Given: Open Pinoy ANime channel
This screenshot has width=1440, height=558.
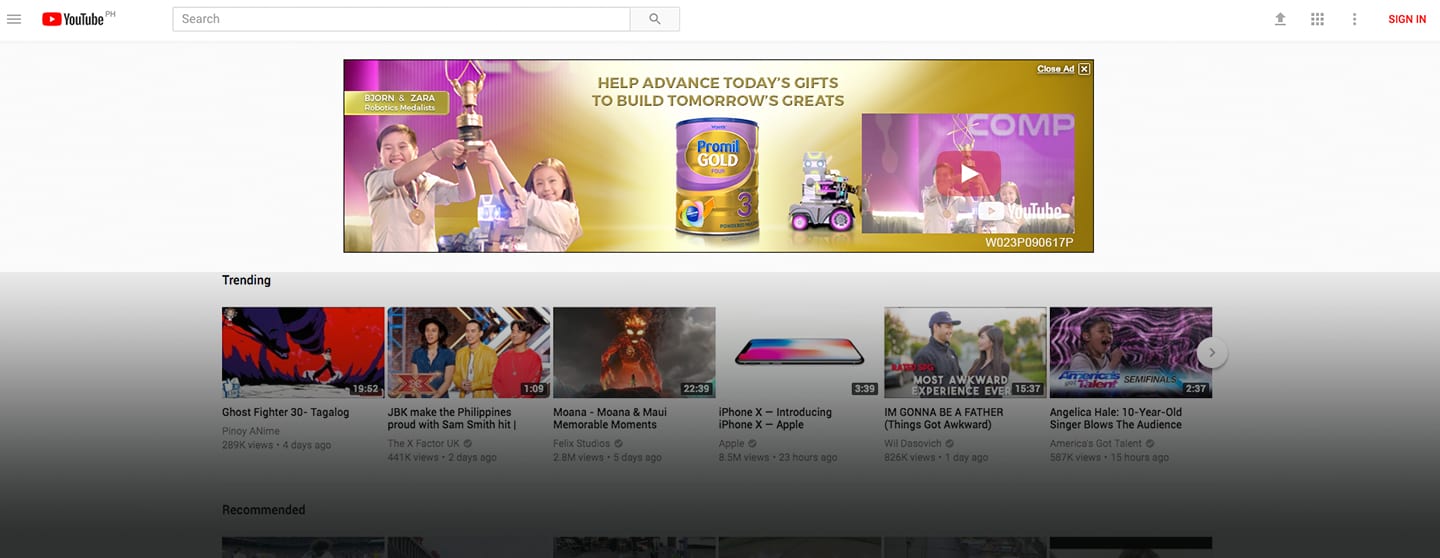Looking at the screenshot, I should click(251, 431).
